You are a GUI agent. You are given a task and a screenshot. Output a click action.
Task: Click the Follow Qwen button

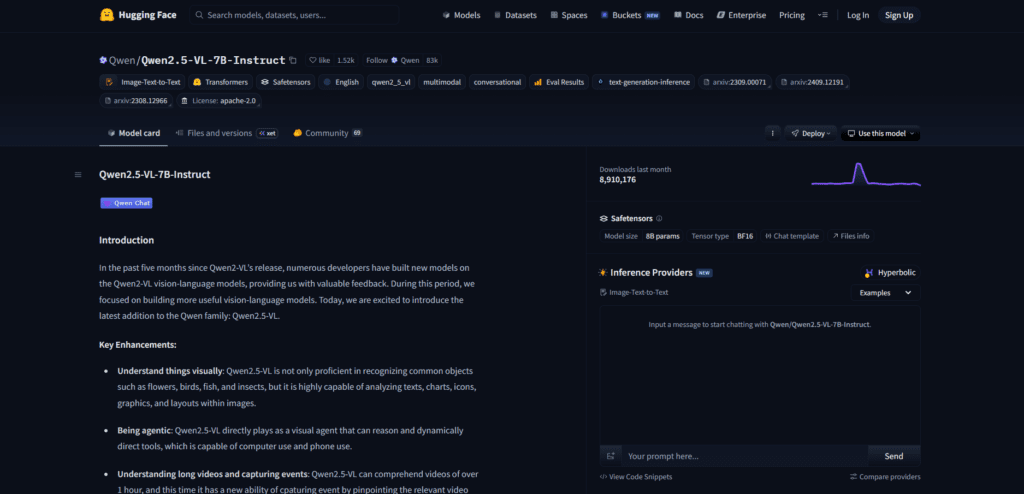click(392, 60)
